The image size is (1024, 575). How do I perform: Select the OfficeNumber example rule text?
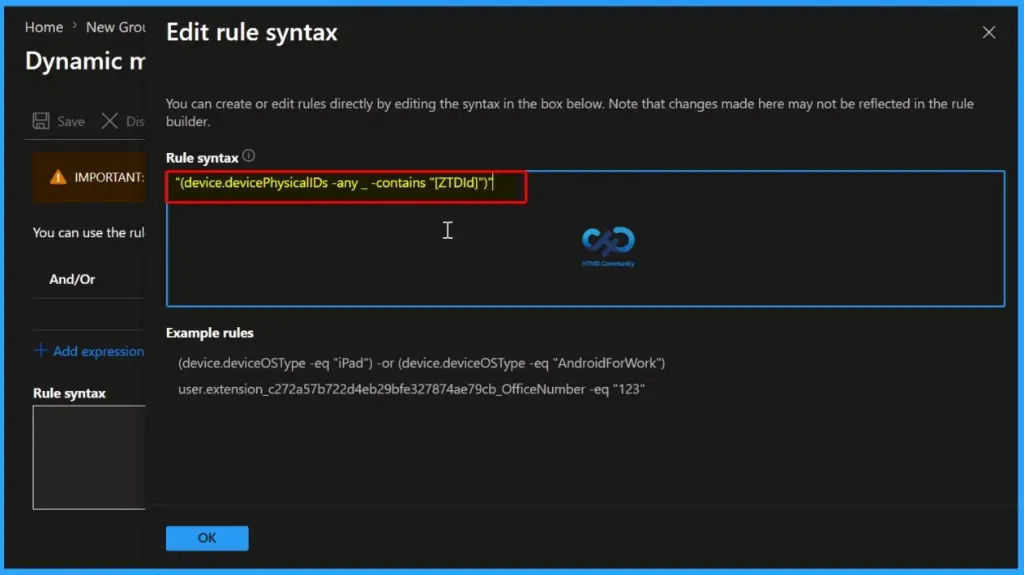coord(411,389)
